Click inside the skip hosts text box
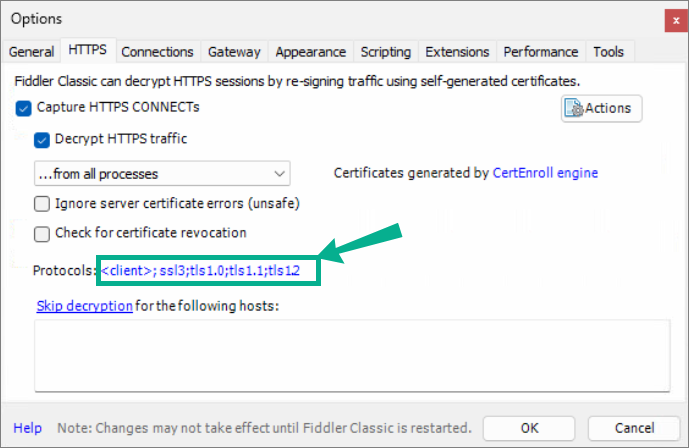The width and height of the screenshot is (689, 448). pyautogui.click(x=352, y=356)
